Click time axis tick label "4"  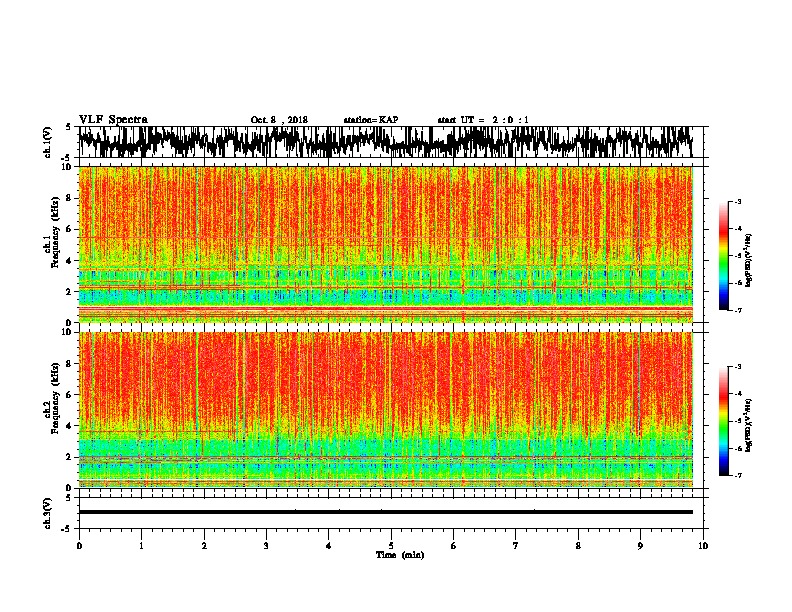click(329, 546)
